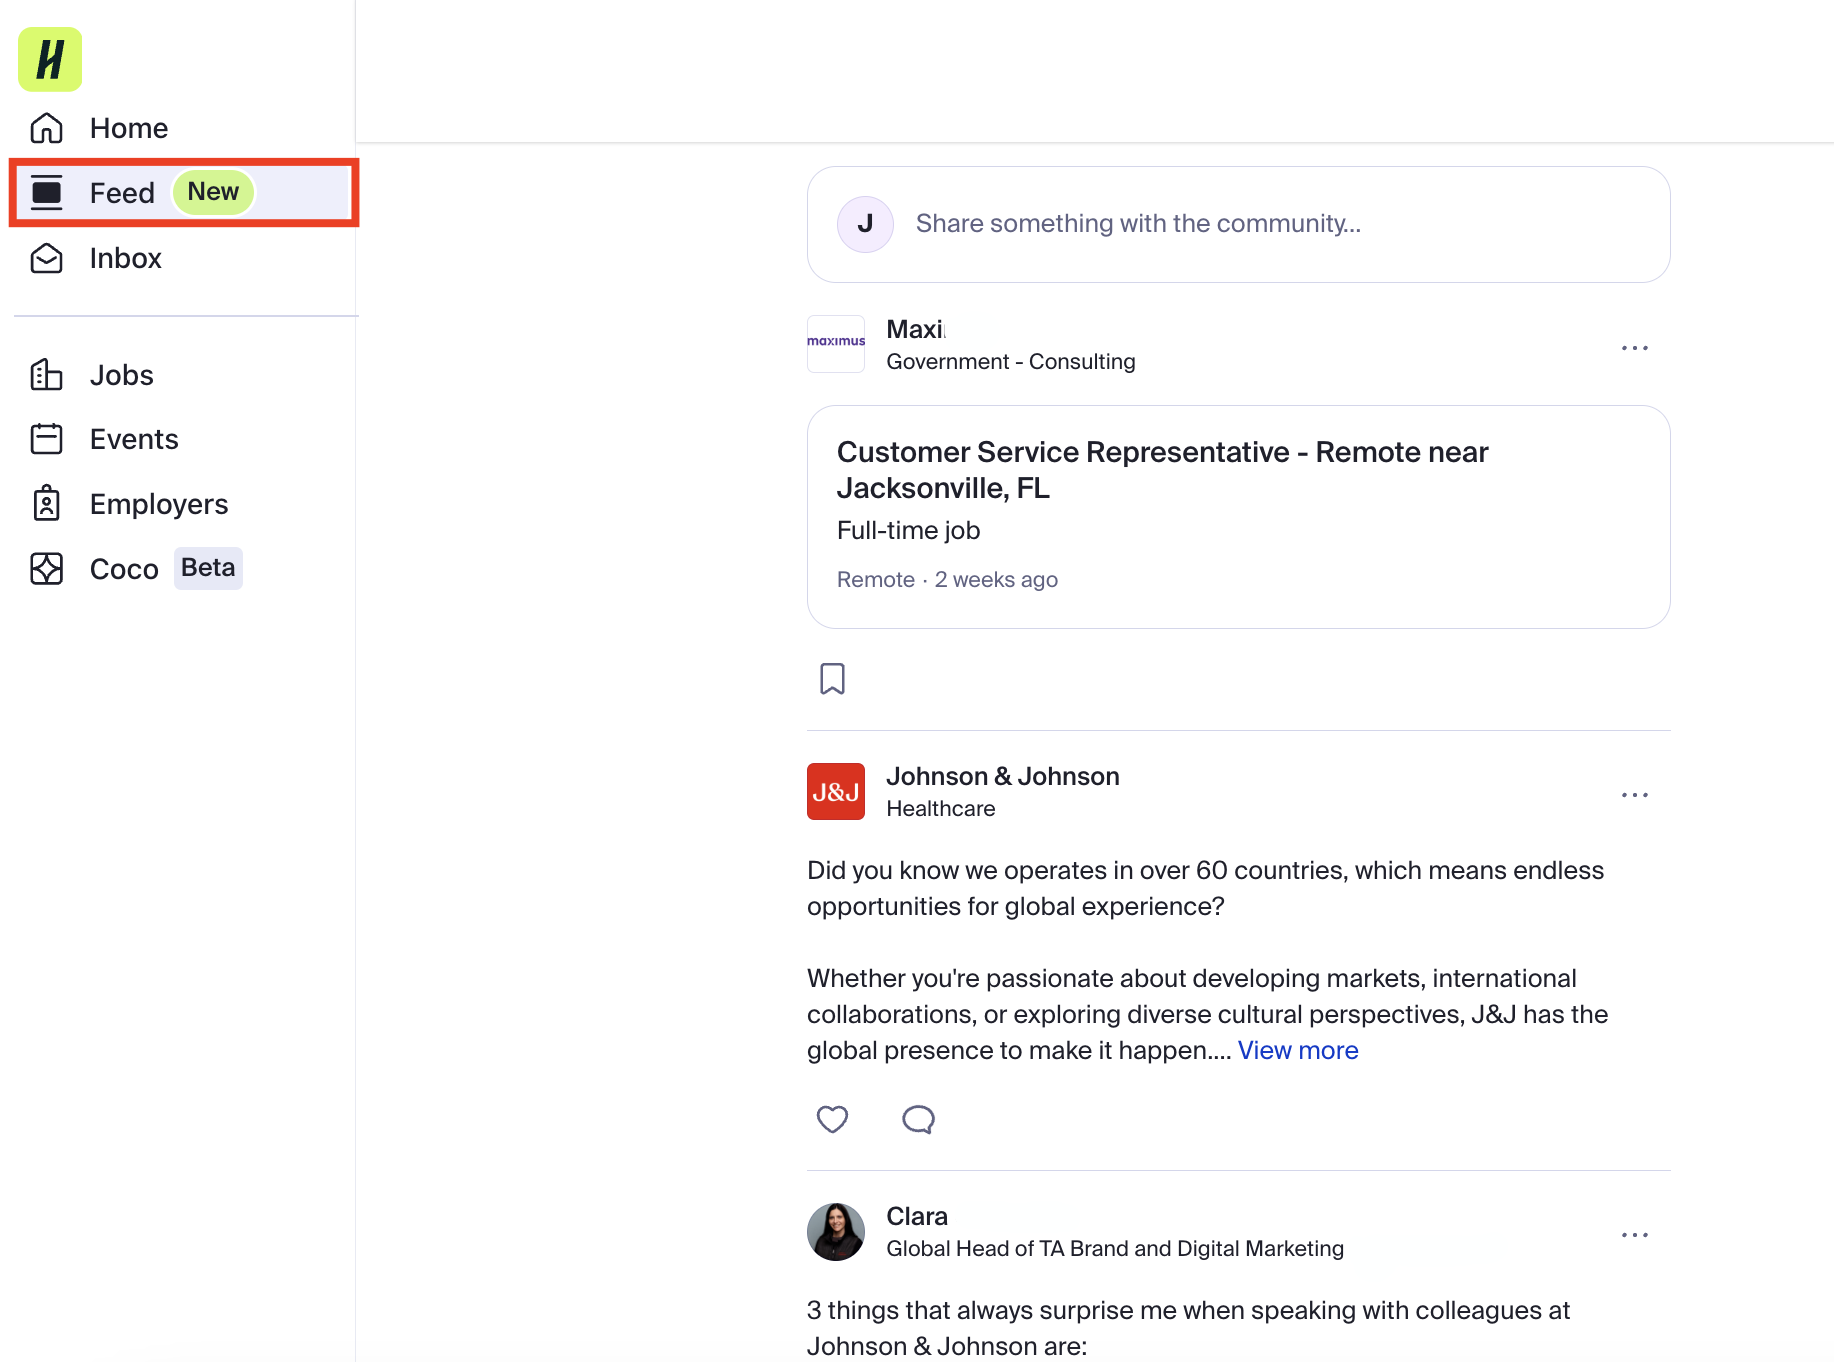This screenshot has width=1834, height=1362.
Task: Select the Jobs briefcase icon
Action: point(46,375)
